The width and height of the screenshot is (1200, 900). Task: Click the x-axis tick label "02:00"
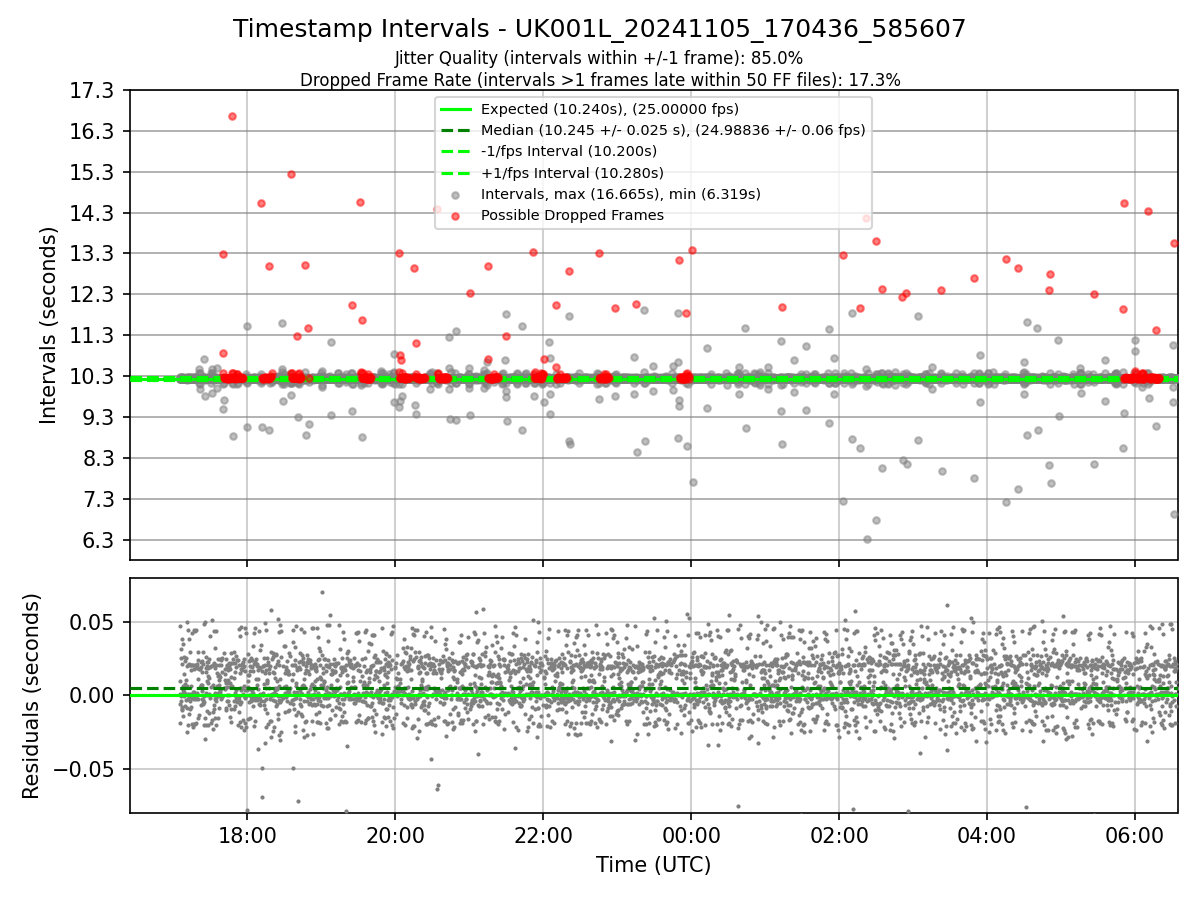(x=839, y=835)
